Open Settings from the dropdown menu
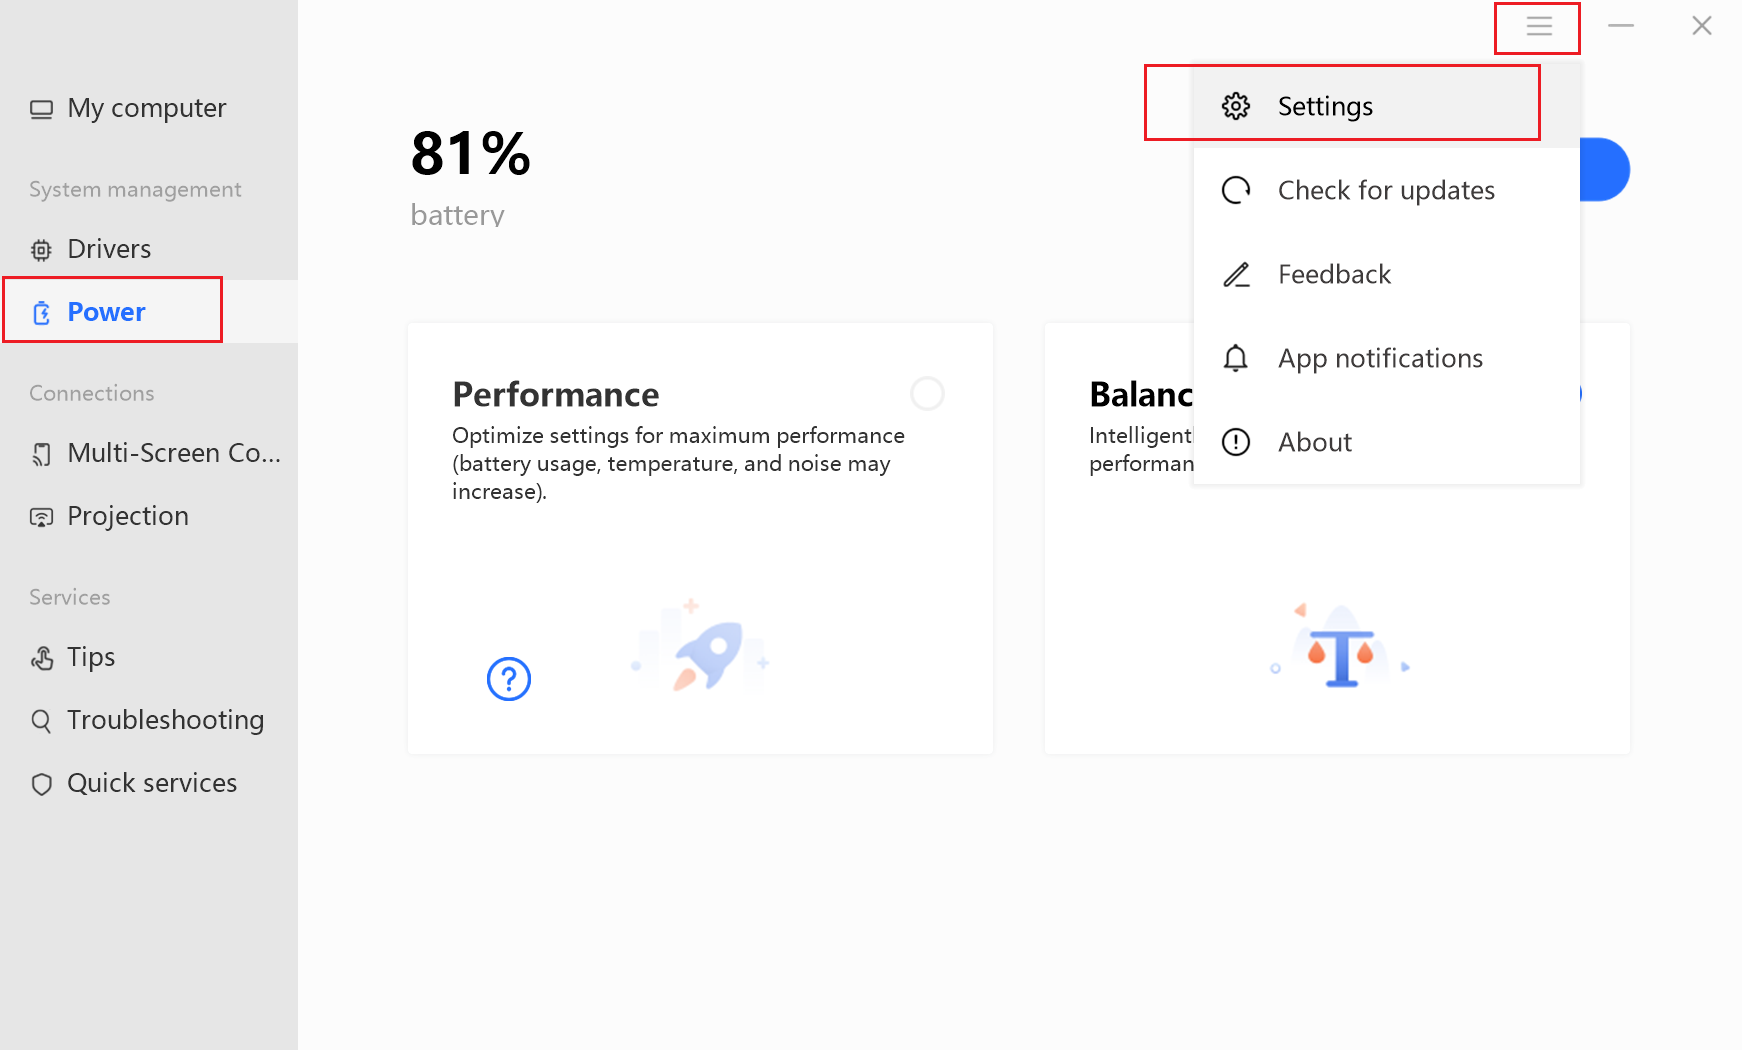The height and width of the screenshot is (1050, 1742). 1325,106
